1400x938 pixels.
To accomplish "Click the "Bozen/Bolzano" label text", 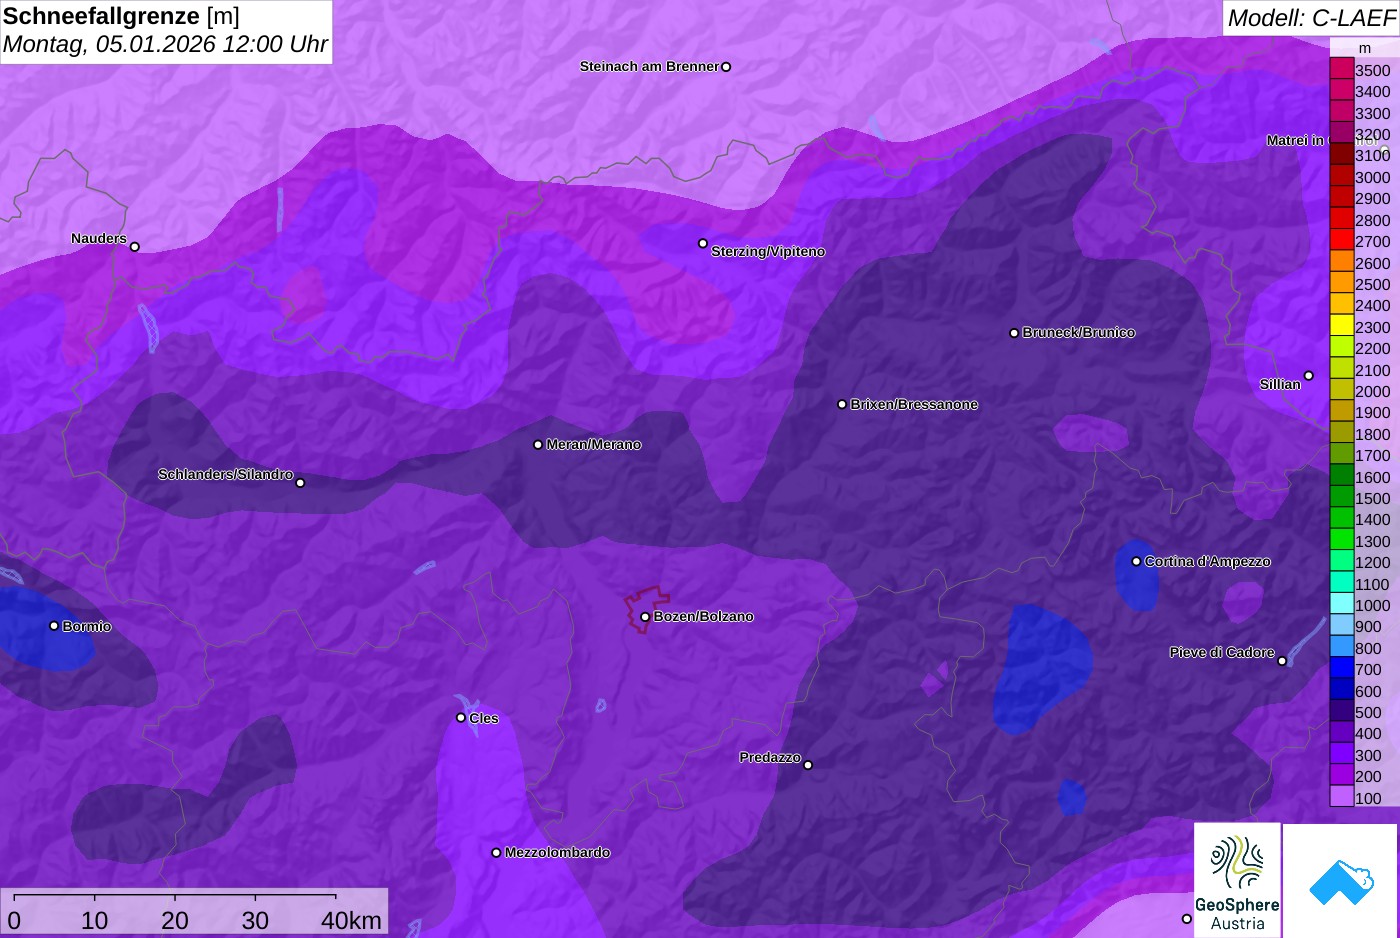I will 704,617.
